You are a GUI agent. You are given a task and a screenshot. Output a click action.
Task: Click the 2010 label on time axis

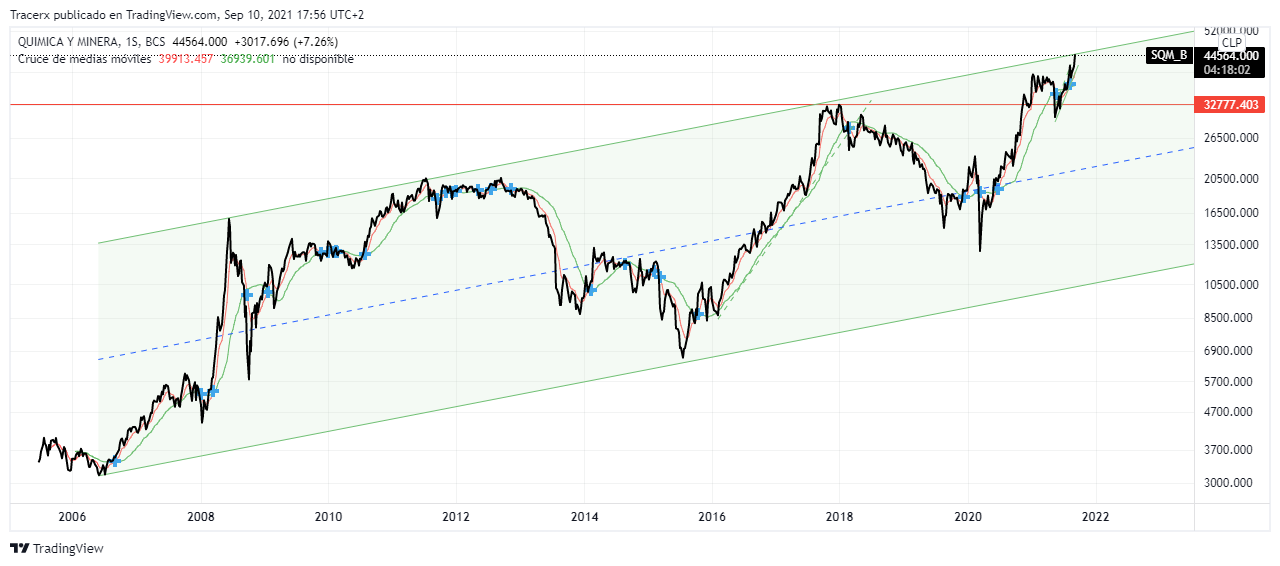(328, 517)
